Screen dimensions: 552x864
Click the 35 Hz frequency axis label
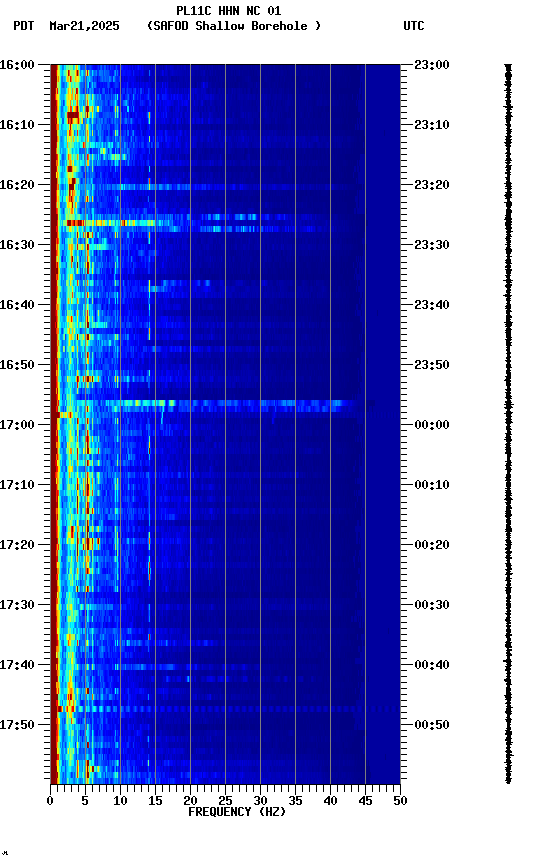(295, 801)
